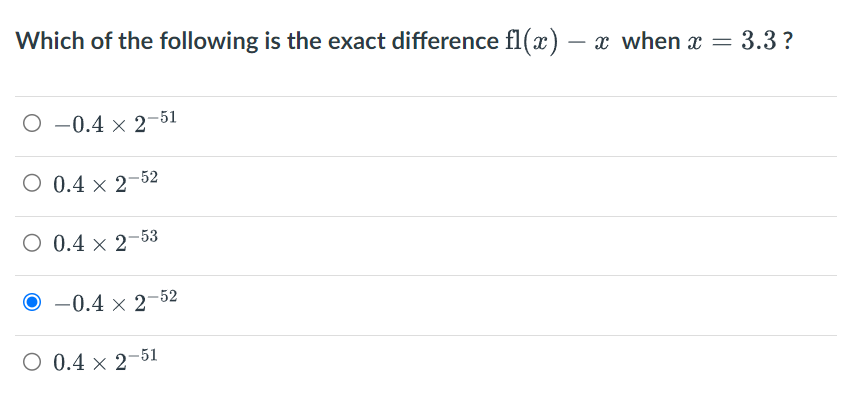Click the −52 exponent in the second option

pos(141,178)
